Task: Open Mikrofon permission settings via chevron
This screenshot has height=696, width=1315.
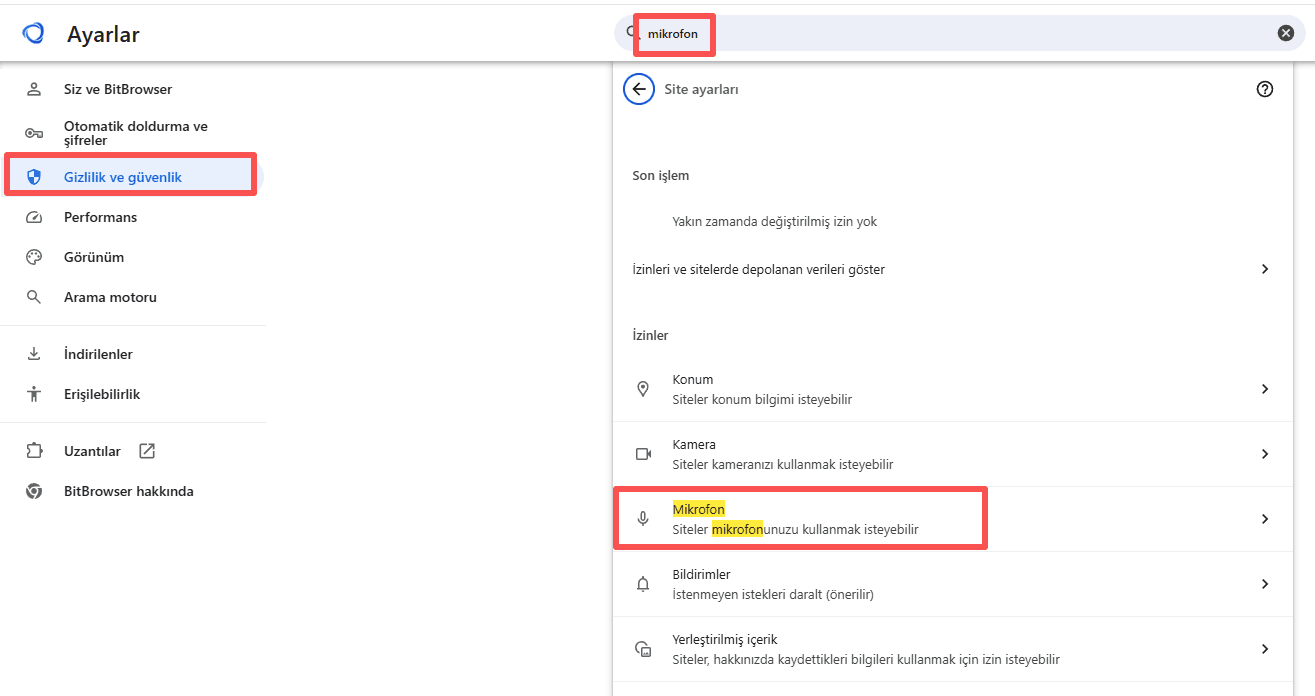Action: 1265,519
